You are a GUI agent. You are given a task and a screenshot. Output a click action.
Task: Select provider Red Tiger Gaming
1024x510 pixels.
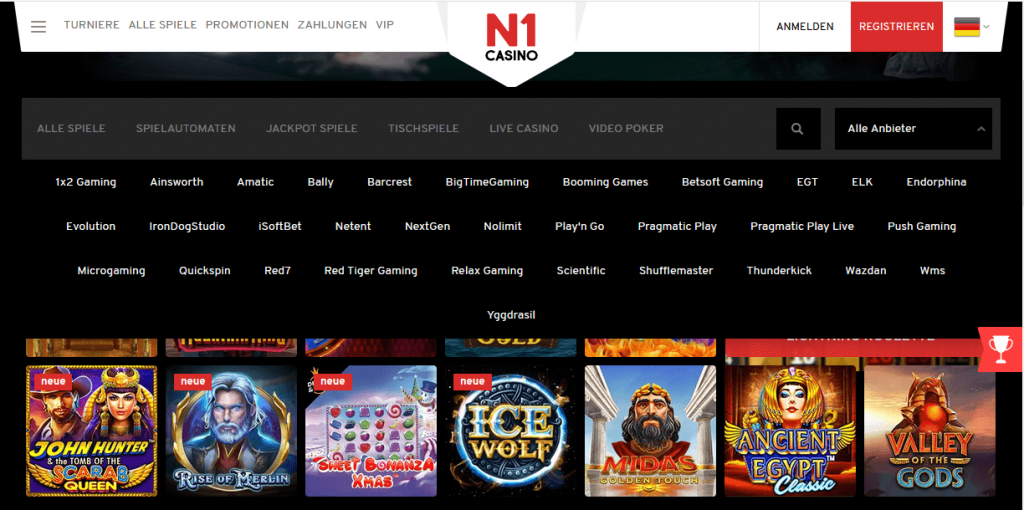(371, 270)
